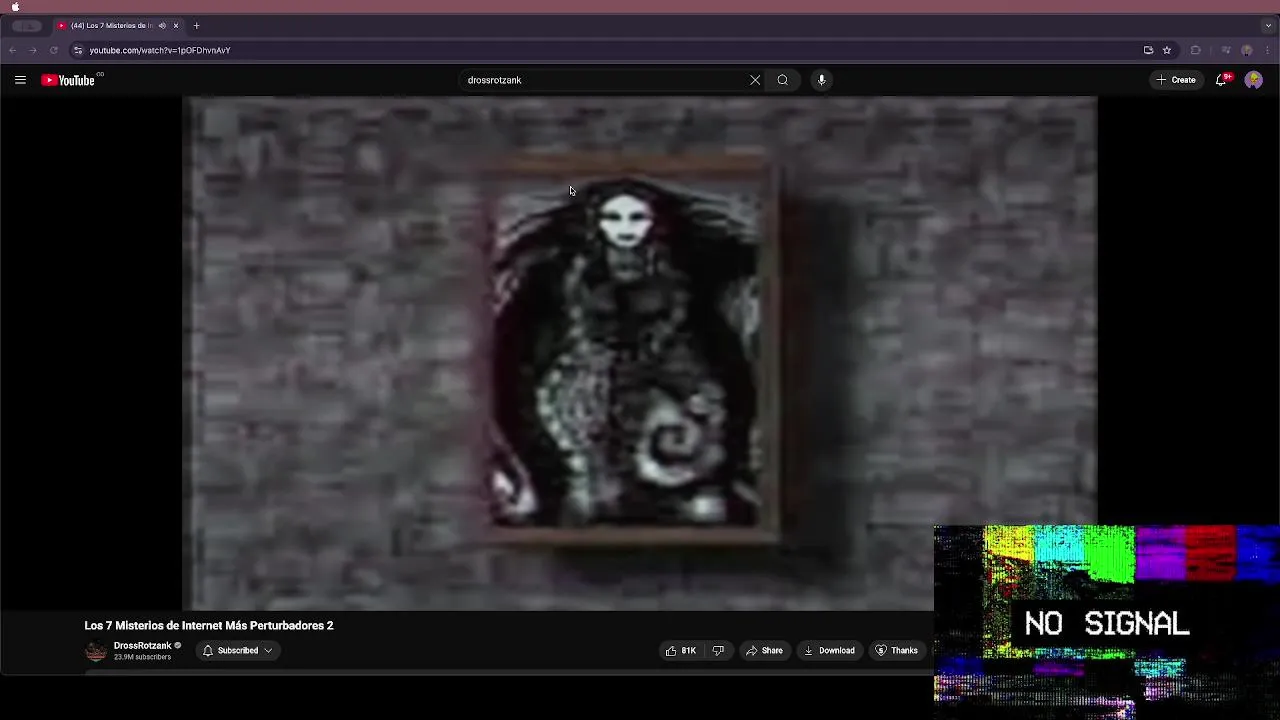This screenshot has height=720, width=1280.
Task: Close the Los 7 Misterios tab
Action: pos(176,26)
